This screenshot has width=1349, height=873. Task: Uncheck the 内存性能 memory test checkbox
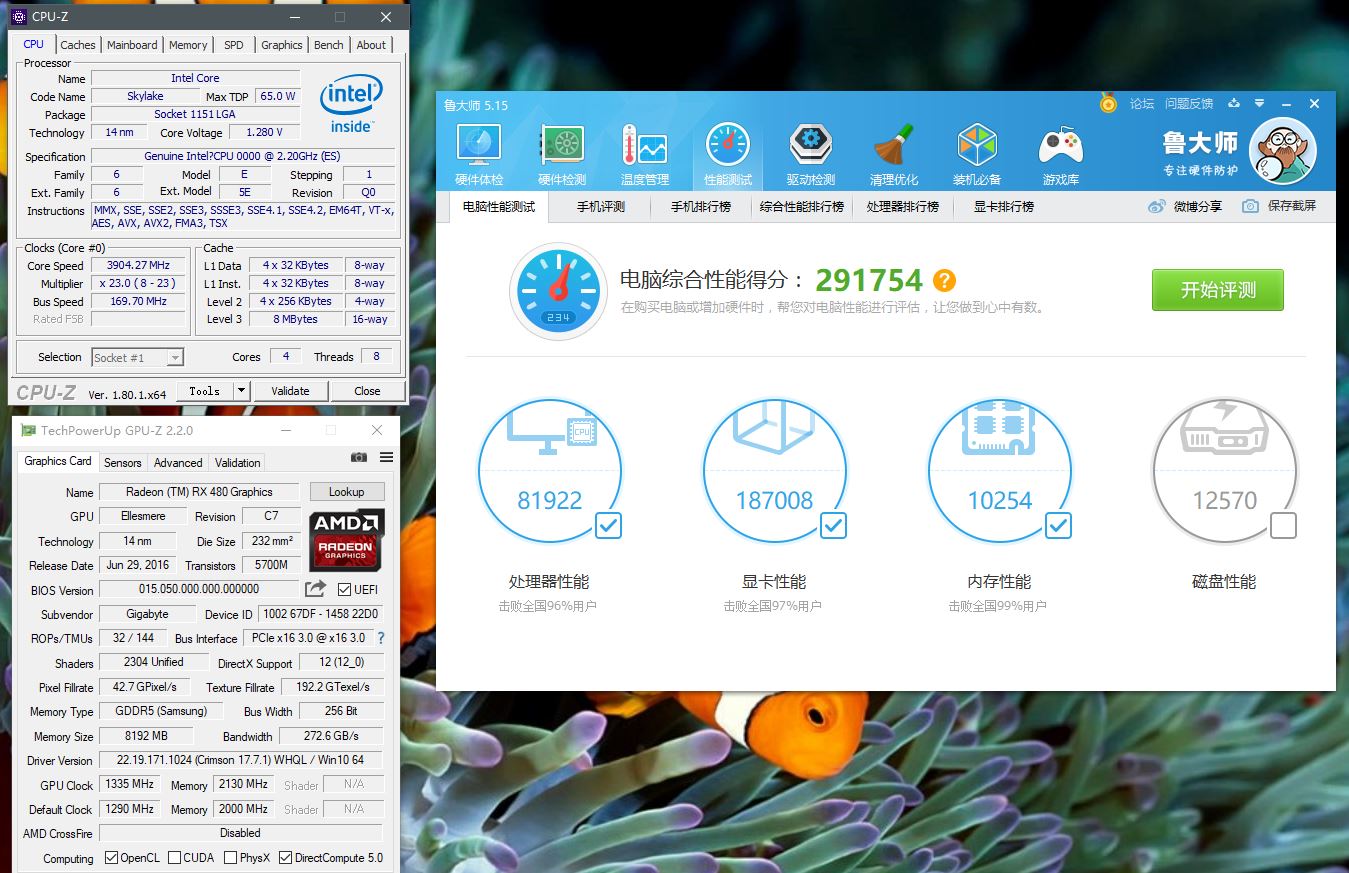click(x=1058, y=525)
